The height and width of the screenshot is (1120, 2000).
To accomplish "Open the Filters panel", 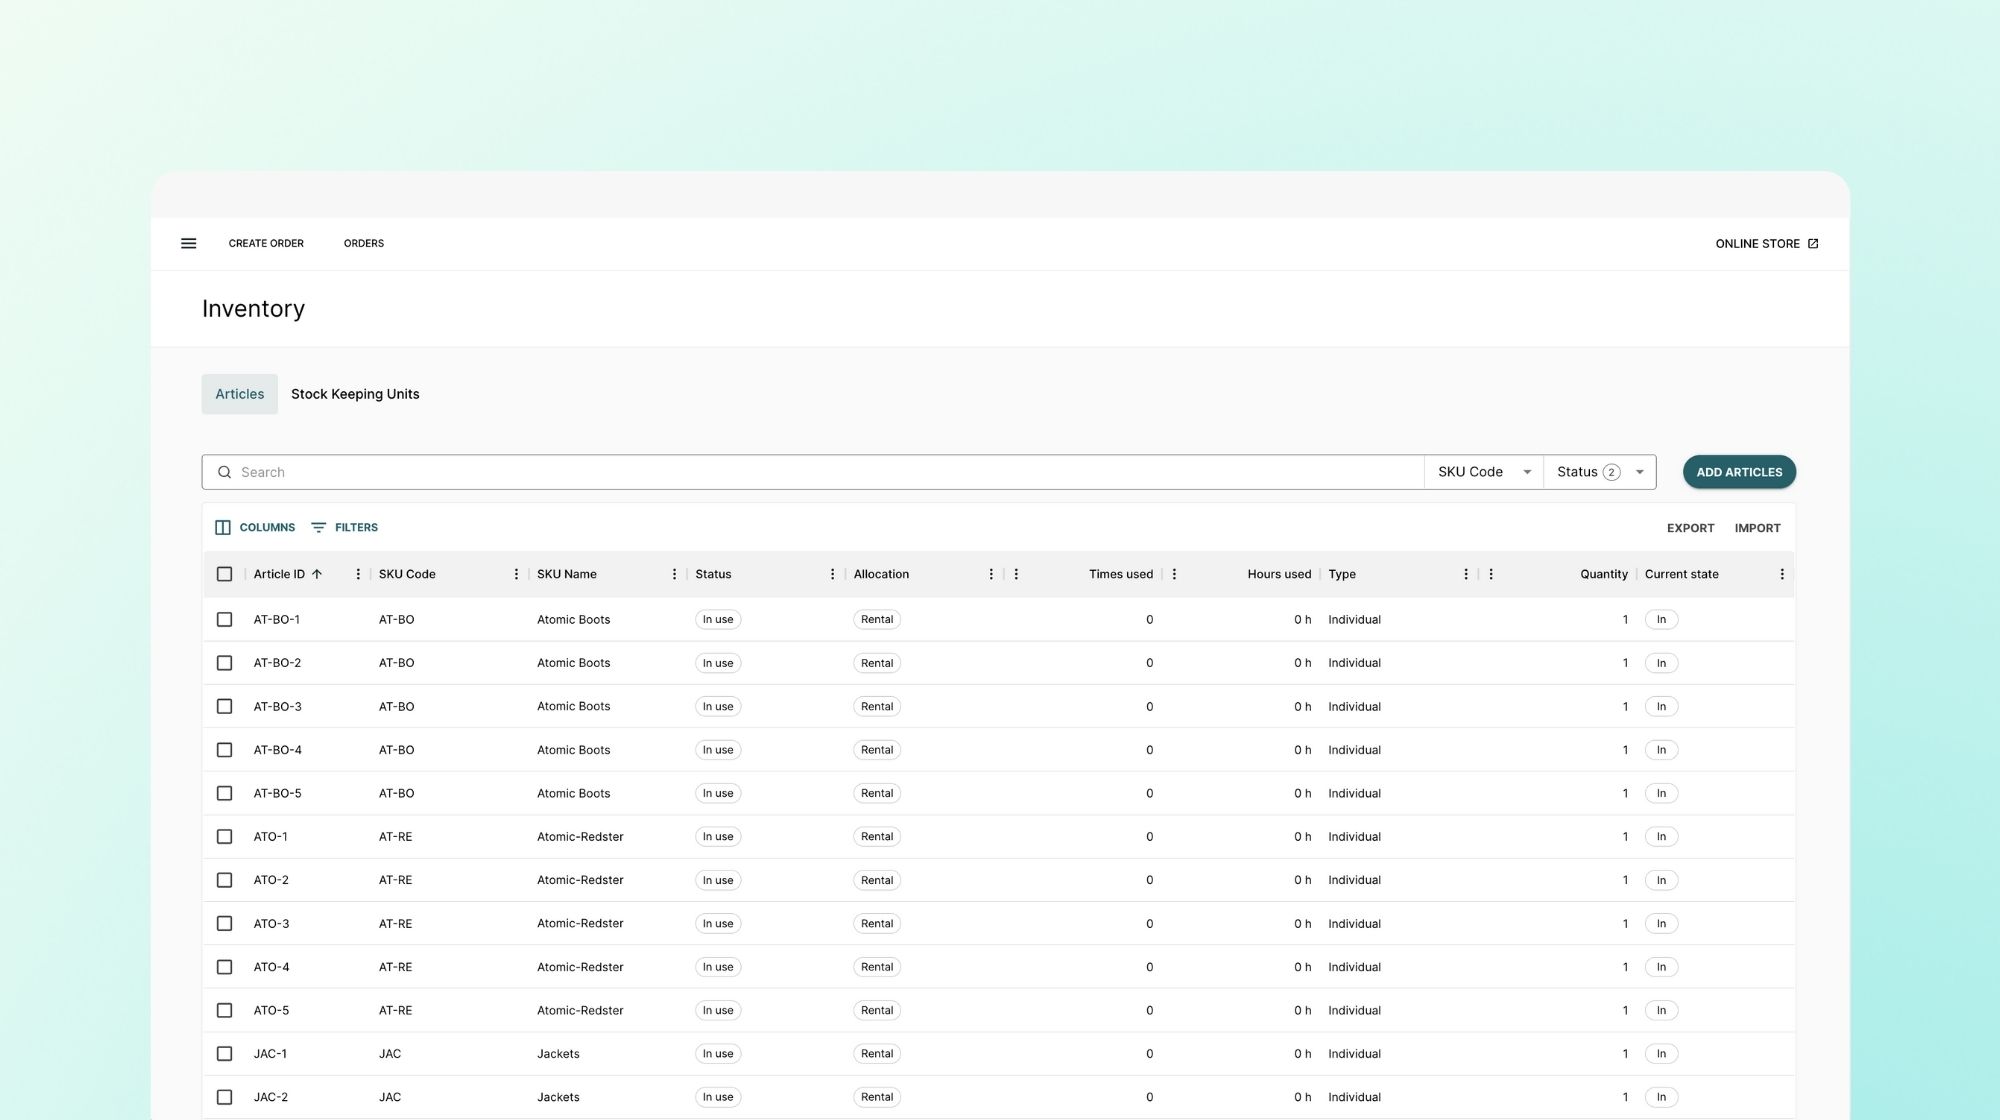I will [x=344, y=527].
